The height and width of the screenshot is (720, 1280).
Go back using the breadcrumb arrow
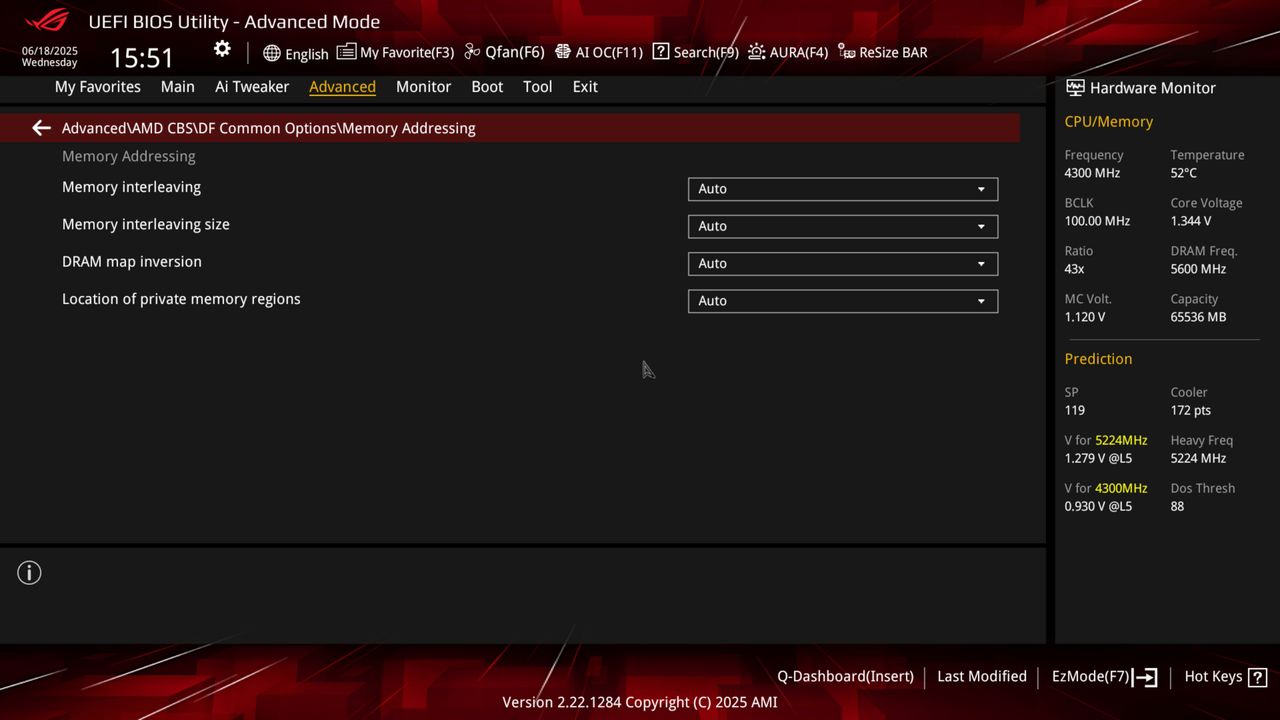tap(40, 128)
